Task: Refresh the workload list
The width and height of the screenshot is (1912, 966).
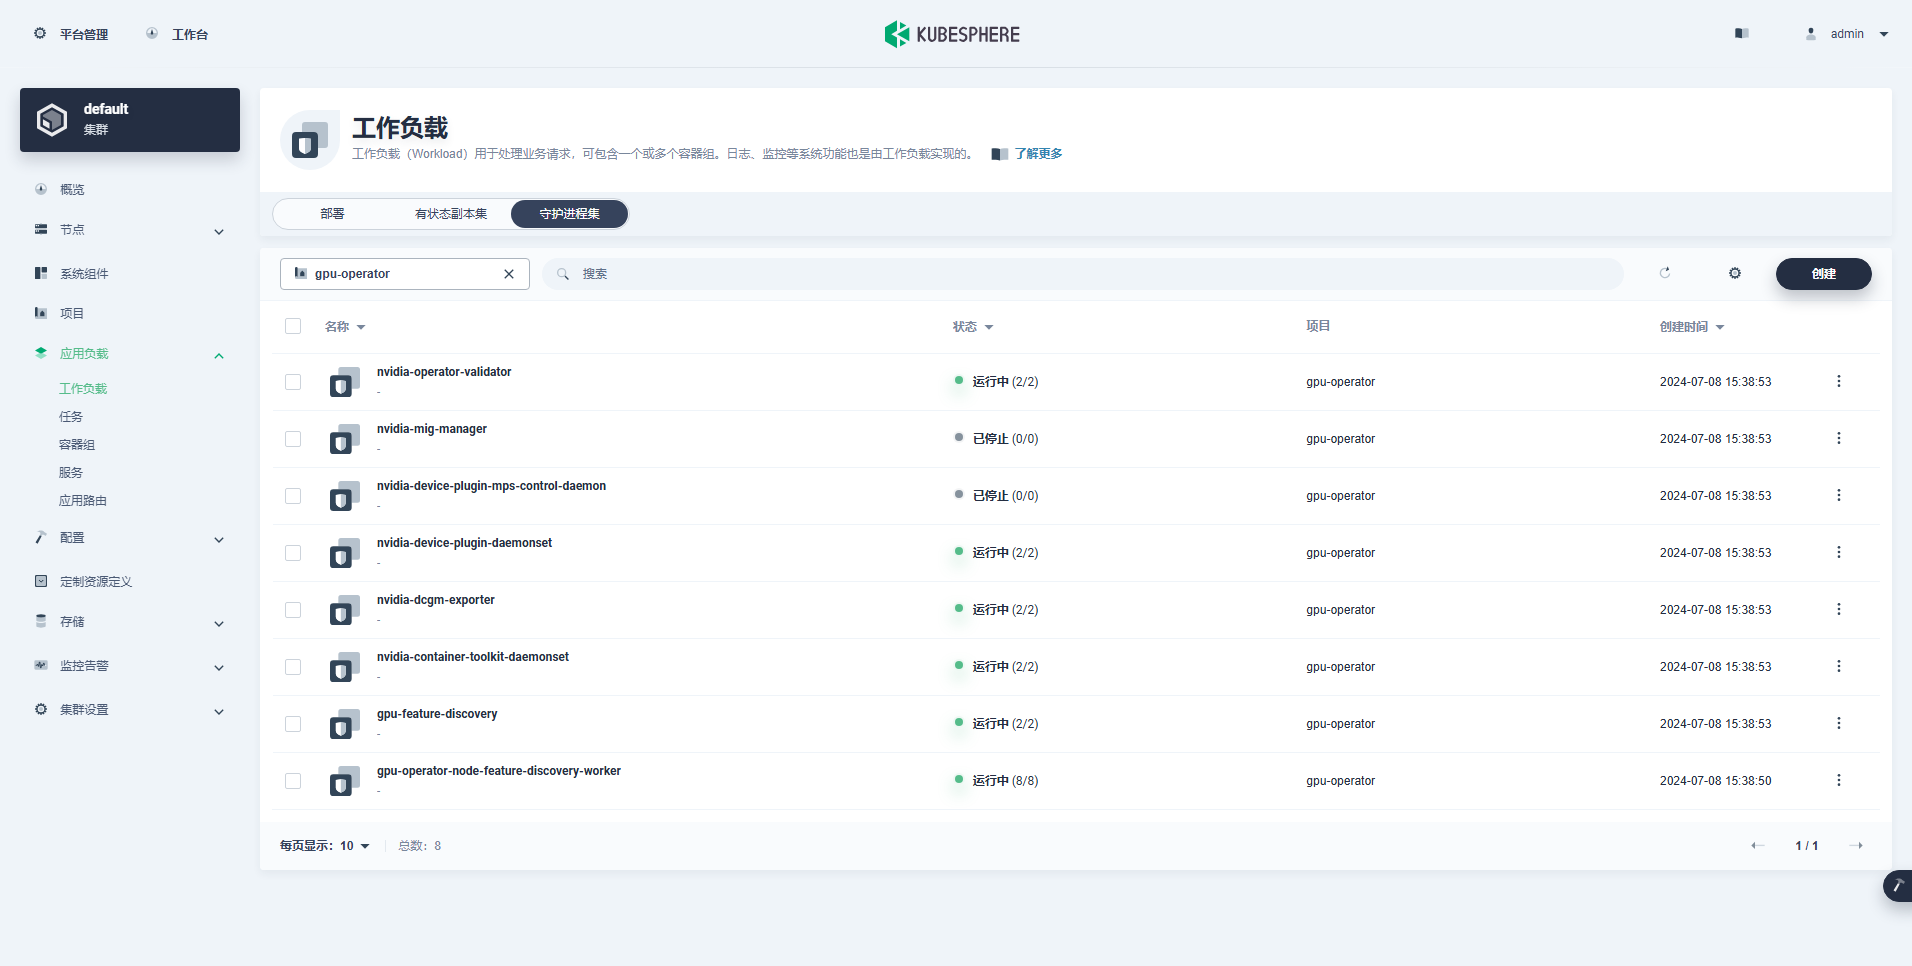Action: (x=1665, y=273)
